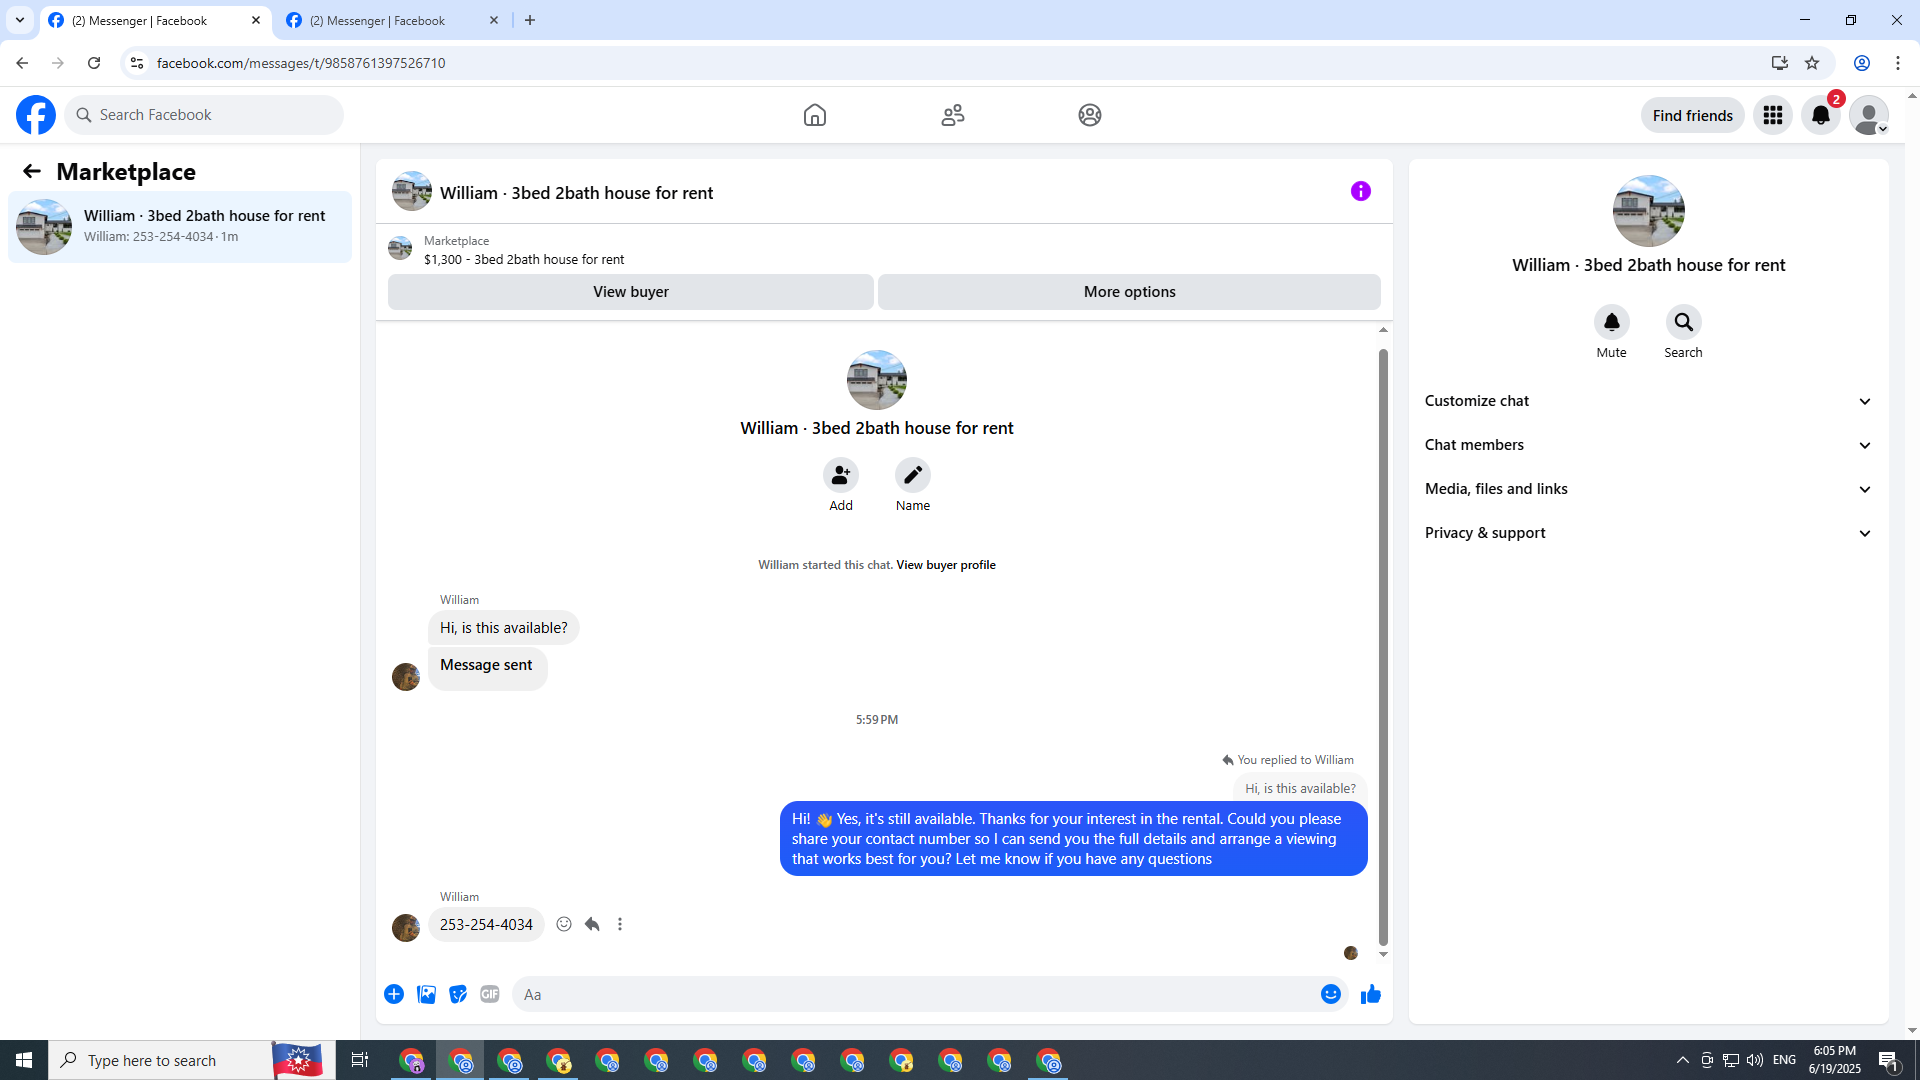The image size is (1920, 1080).
Task: Open the Friends icon in top navigation
Action: click(x=953, y=115)
